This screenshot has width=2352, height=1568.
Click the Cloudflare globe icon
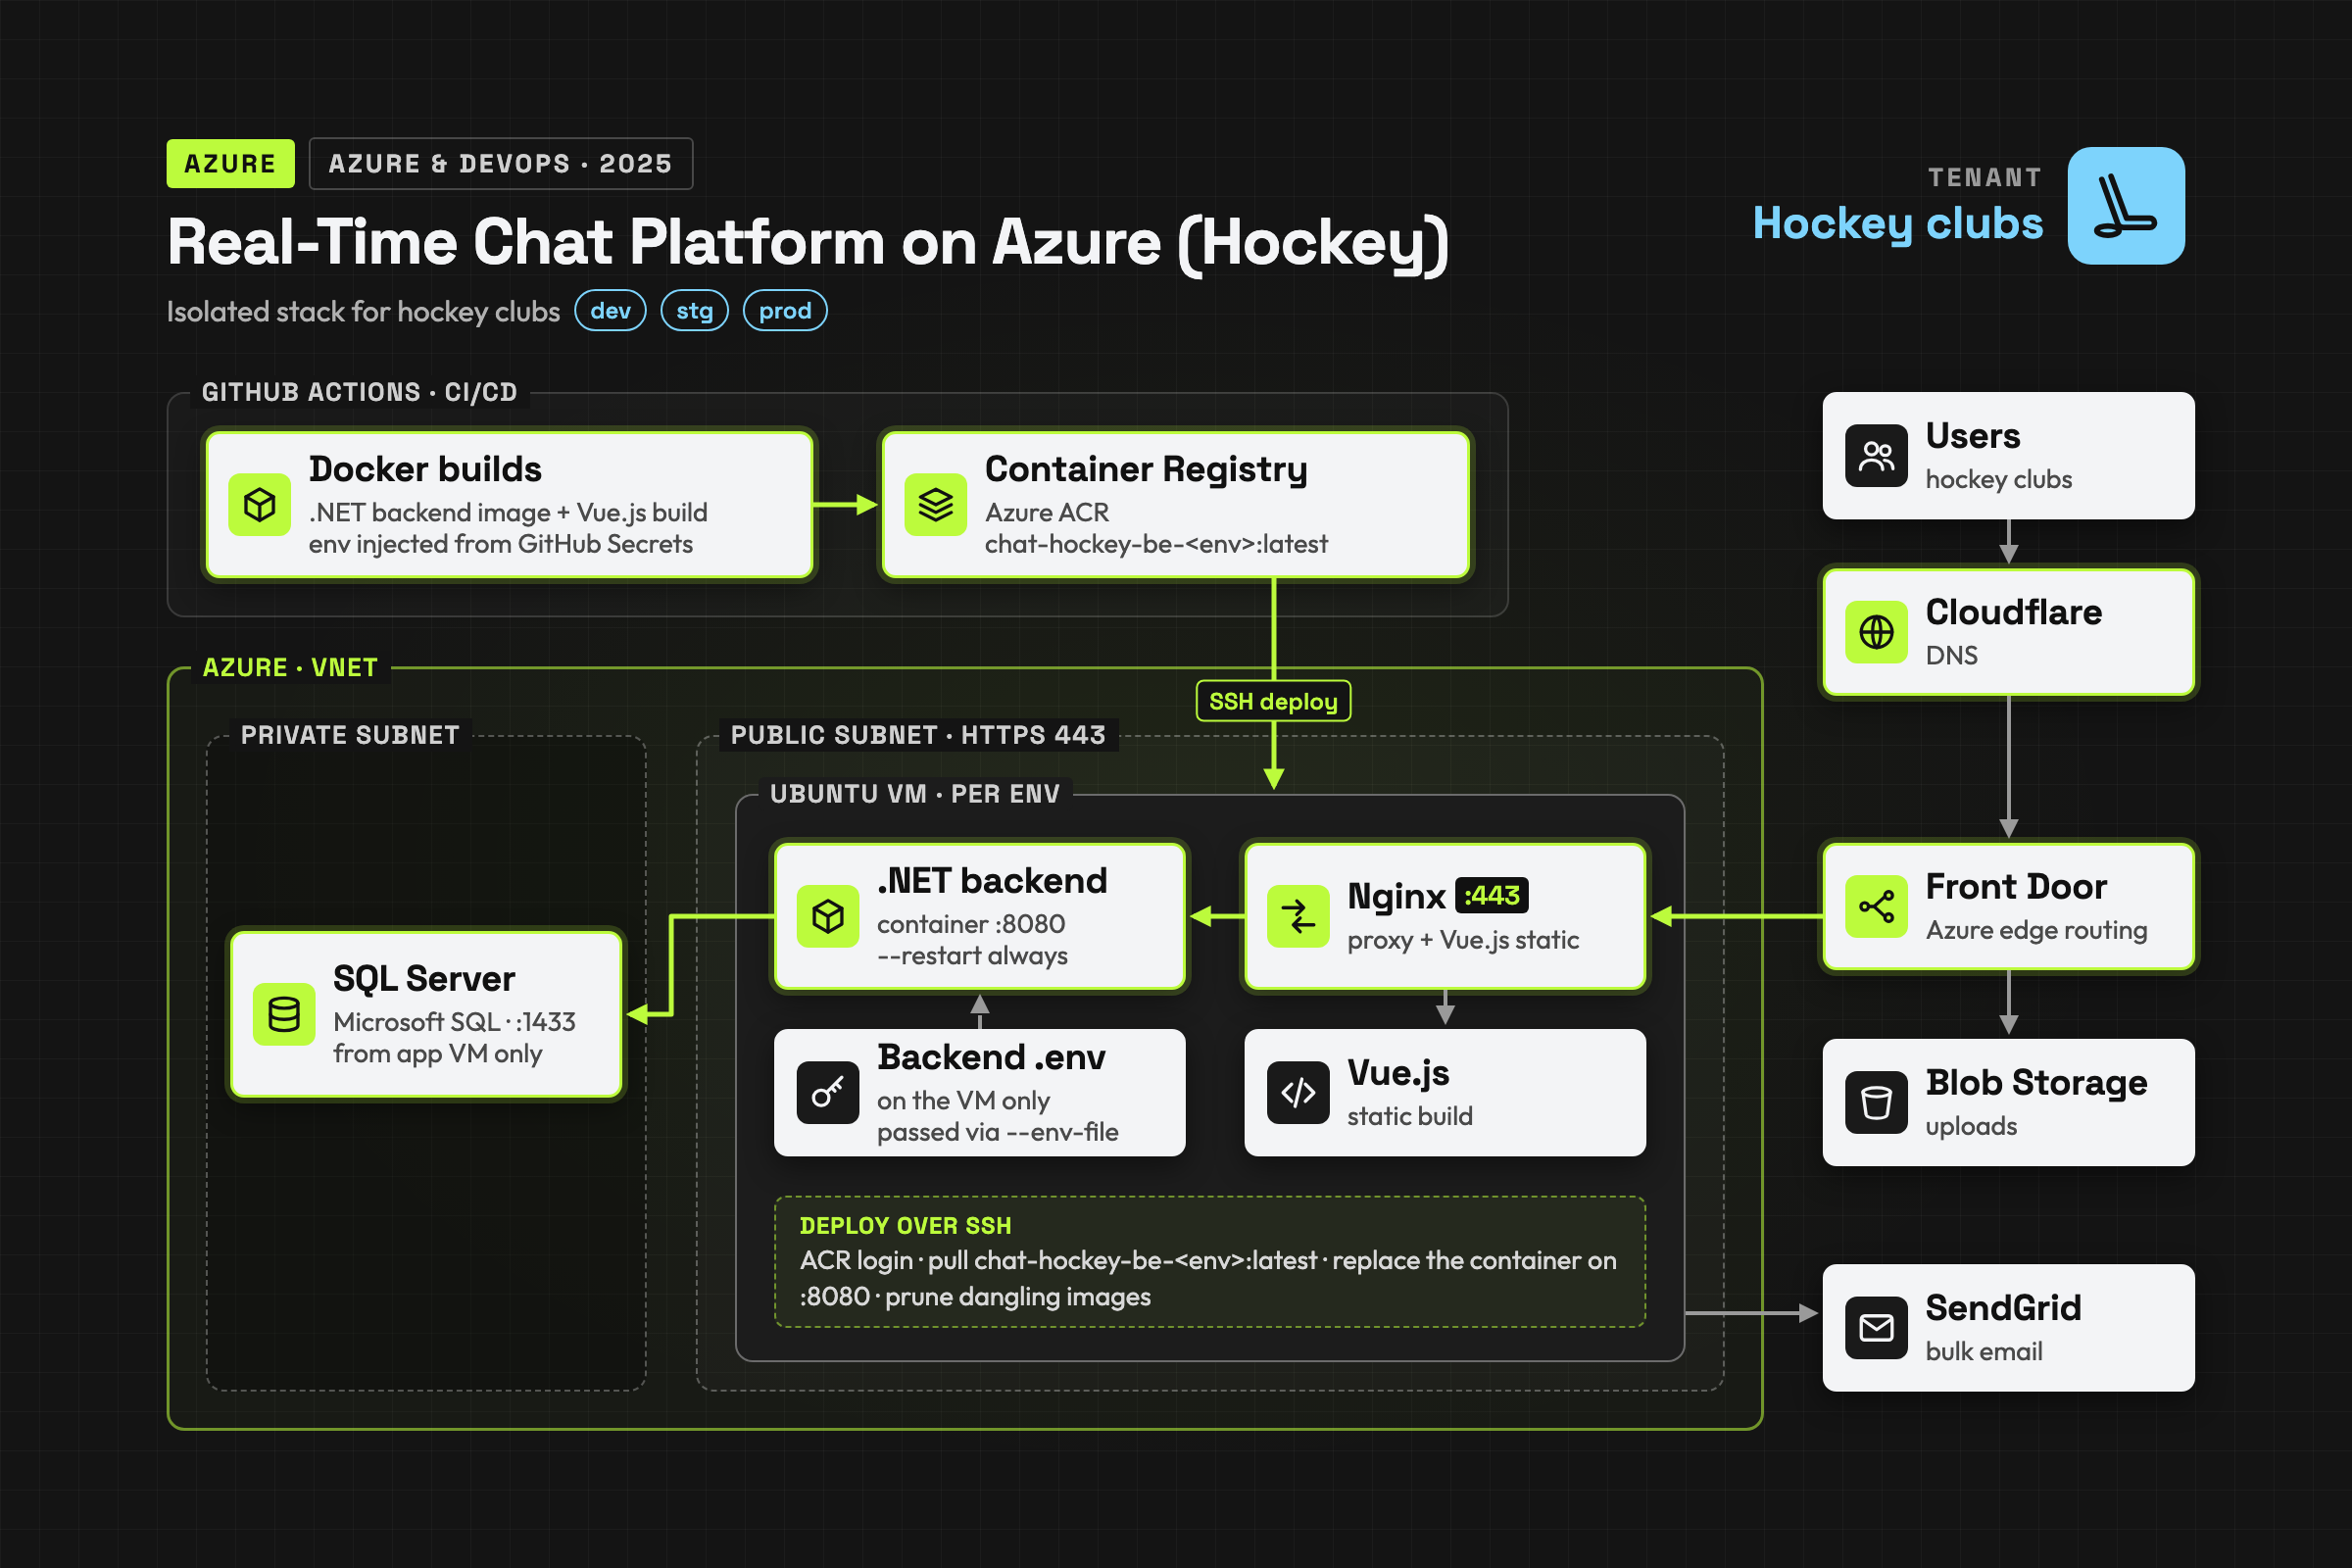(1877, 632)
